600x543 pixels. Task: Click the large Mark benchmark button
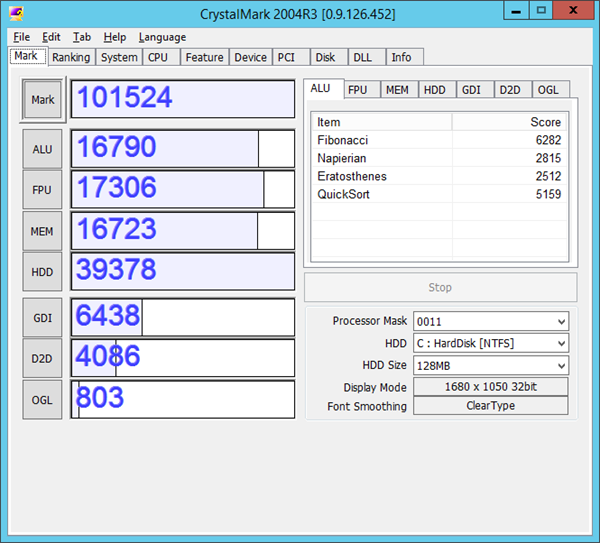(42, 99)
